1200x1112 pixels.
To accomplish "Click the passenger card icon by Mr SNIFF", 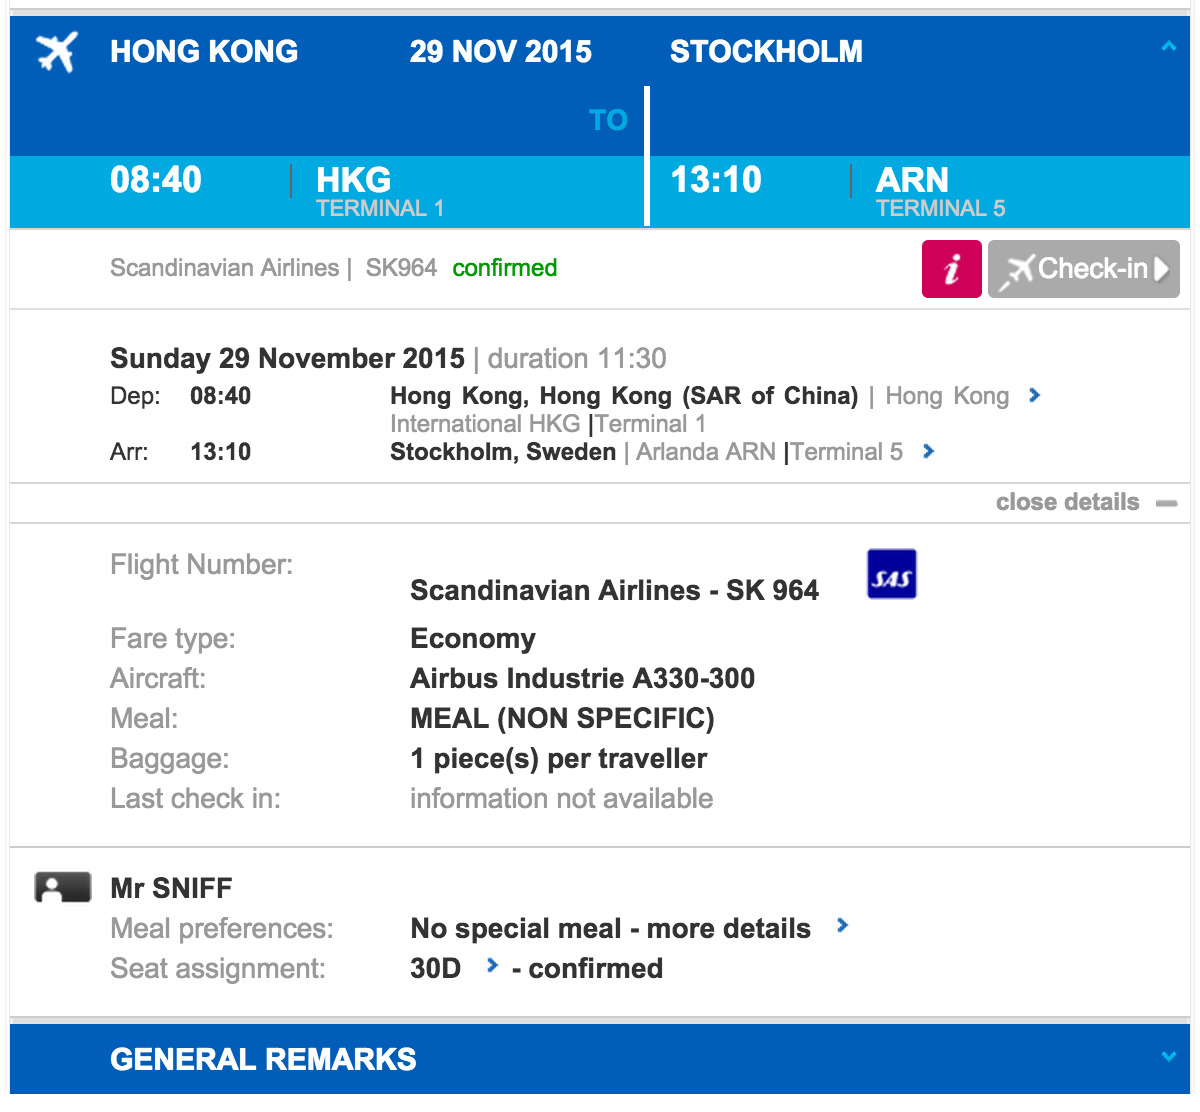I will [x=63, y=887].
